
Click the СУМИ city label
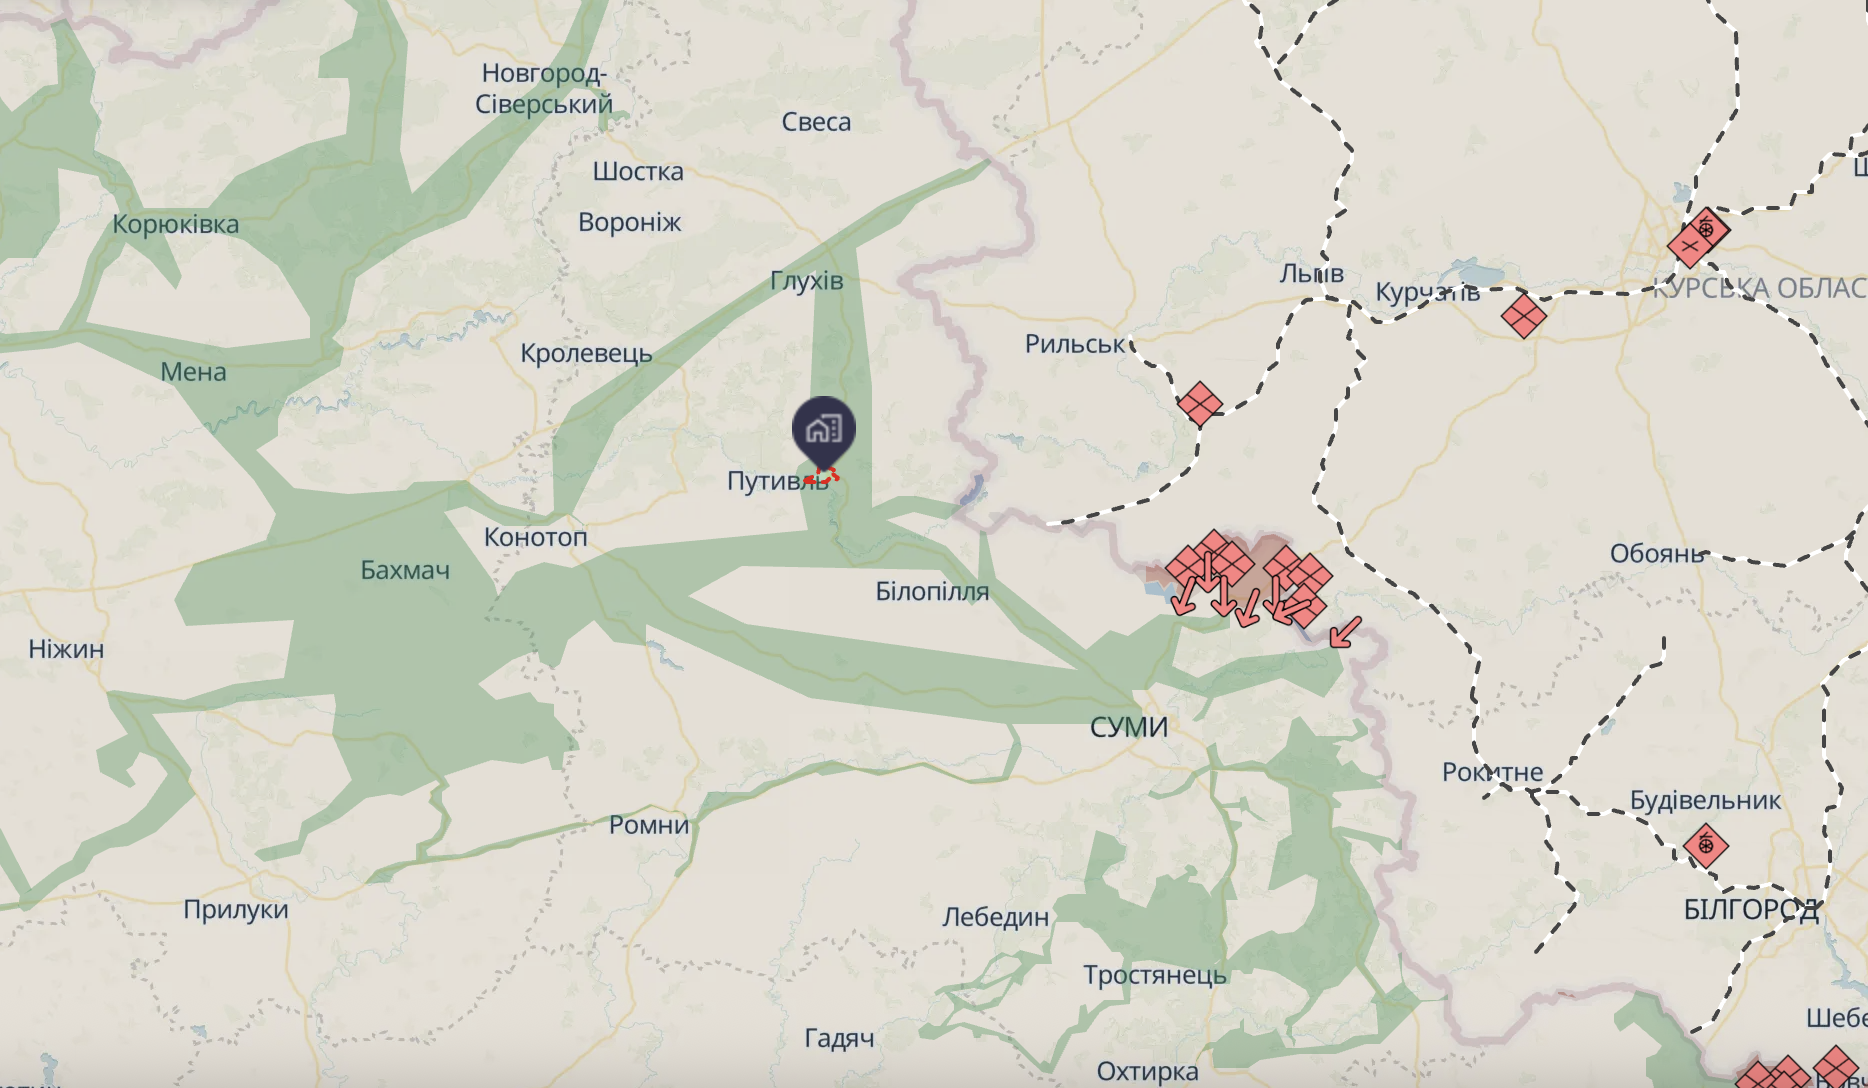[1129, 727]
